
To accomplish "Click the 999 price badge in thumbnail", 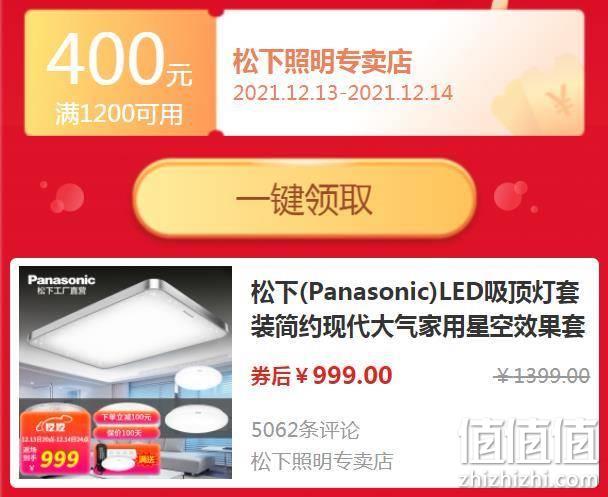I will point(60,460).
